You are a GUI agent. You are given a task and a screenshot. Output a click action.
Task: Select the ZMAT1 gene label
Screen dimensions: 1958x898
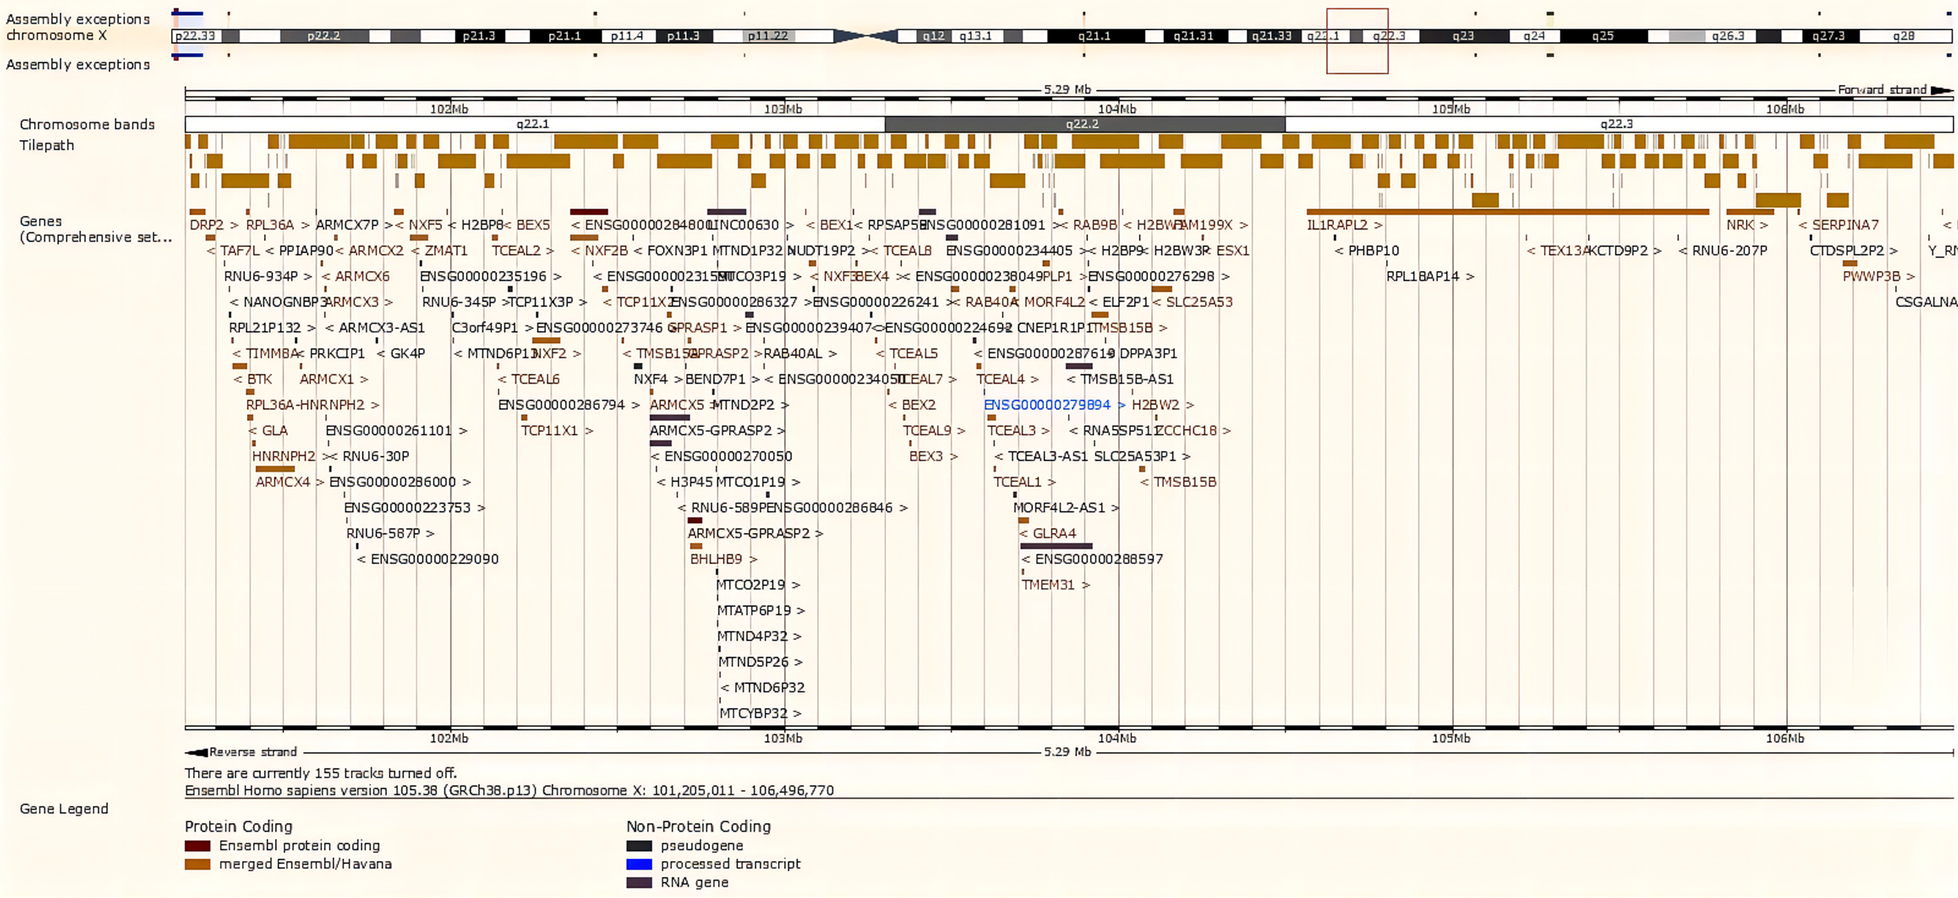pyautogui.click(x=439, y=251)
